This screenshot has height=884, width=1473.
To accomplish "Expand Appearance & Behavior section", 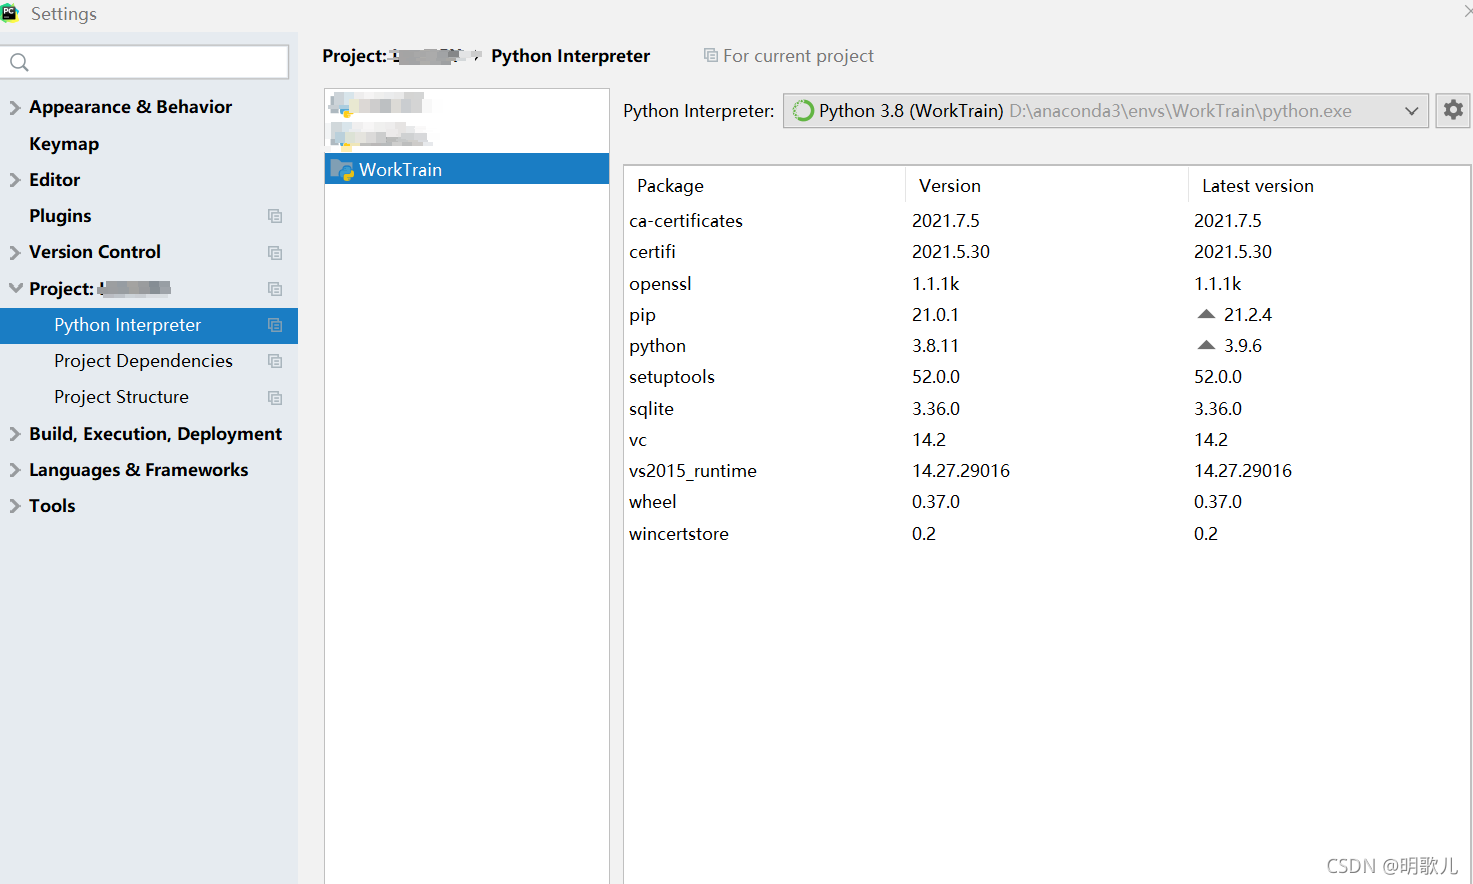I will click(15, 107).
